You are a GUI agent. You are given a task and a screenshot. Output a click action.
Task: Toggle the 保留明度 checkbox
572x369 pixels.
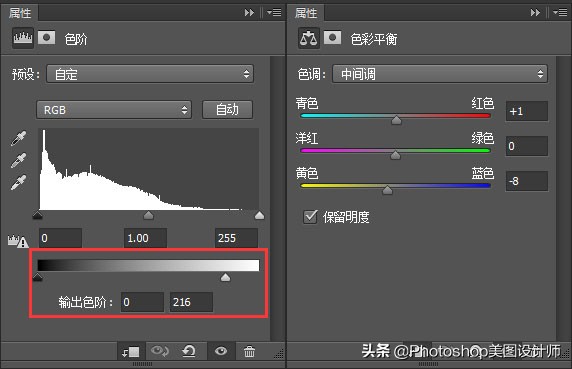tap(310, 217)
